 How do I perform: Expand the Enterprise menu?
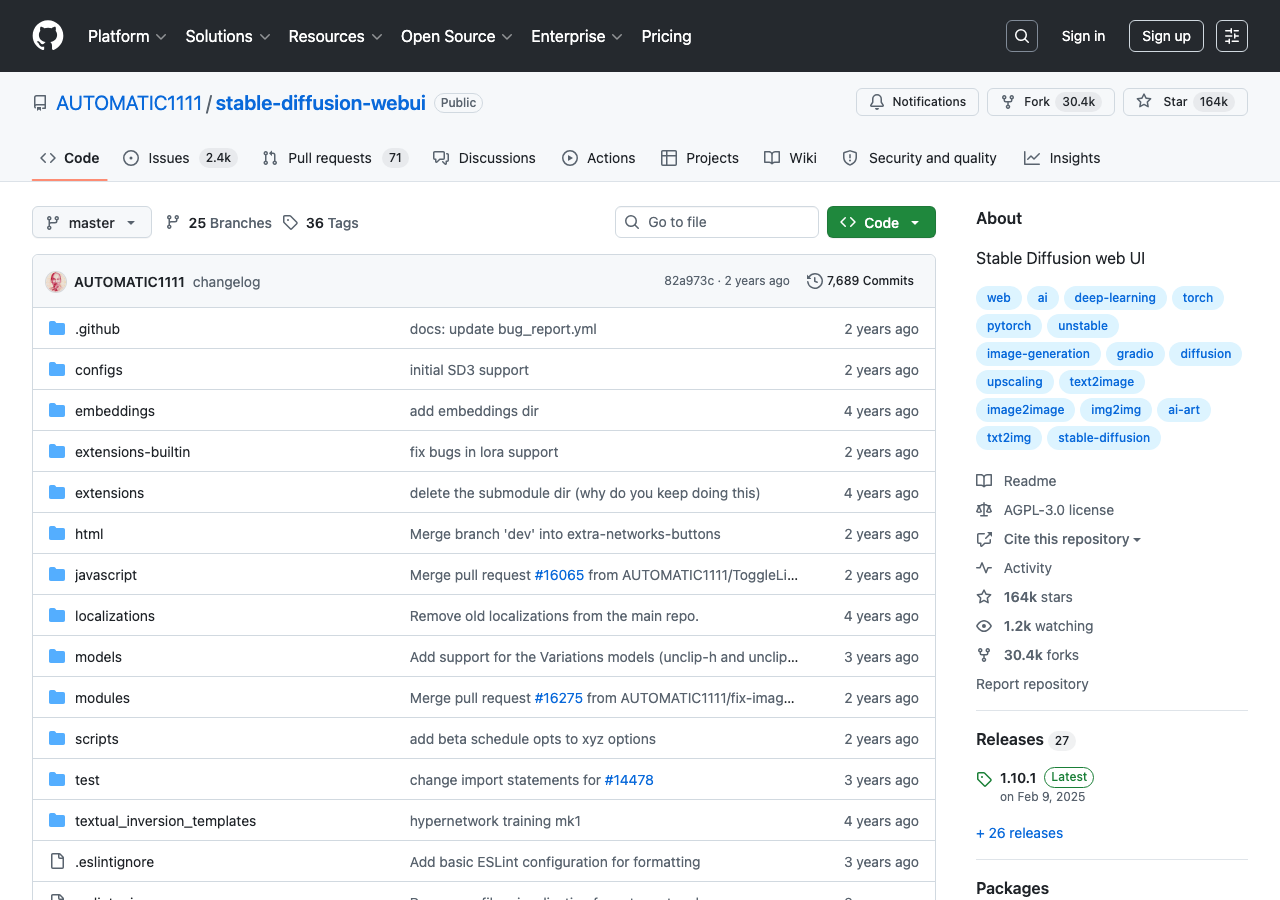(577, 36)
